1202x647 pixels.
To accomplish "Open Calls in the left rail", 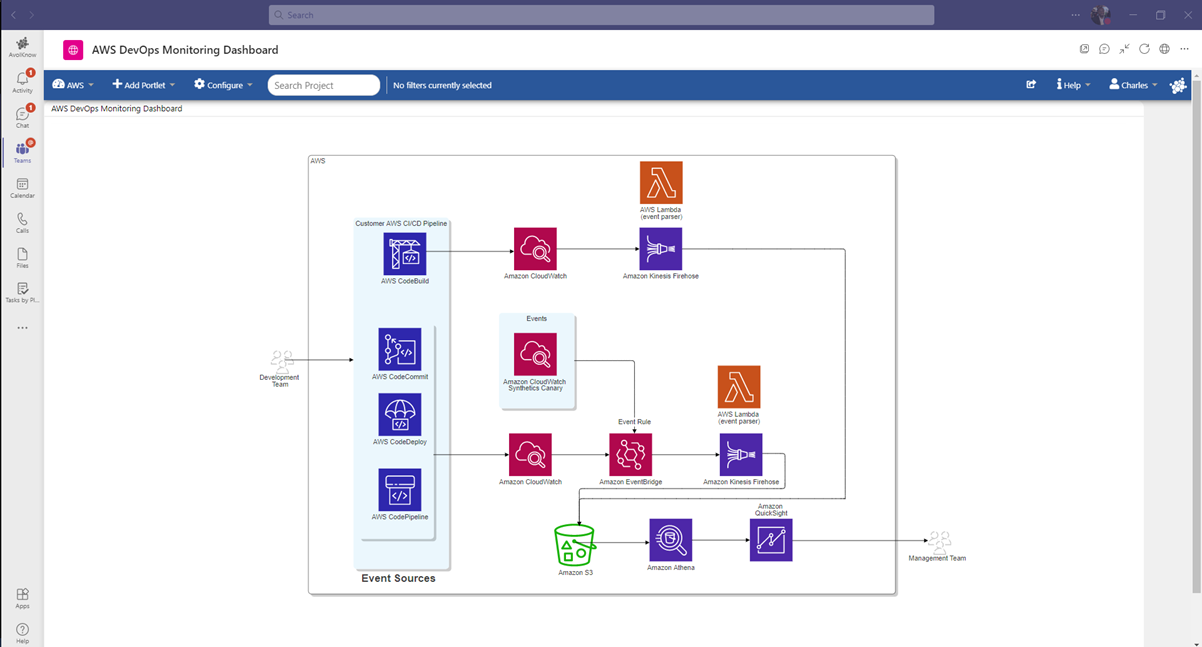I will (22, 223).
